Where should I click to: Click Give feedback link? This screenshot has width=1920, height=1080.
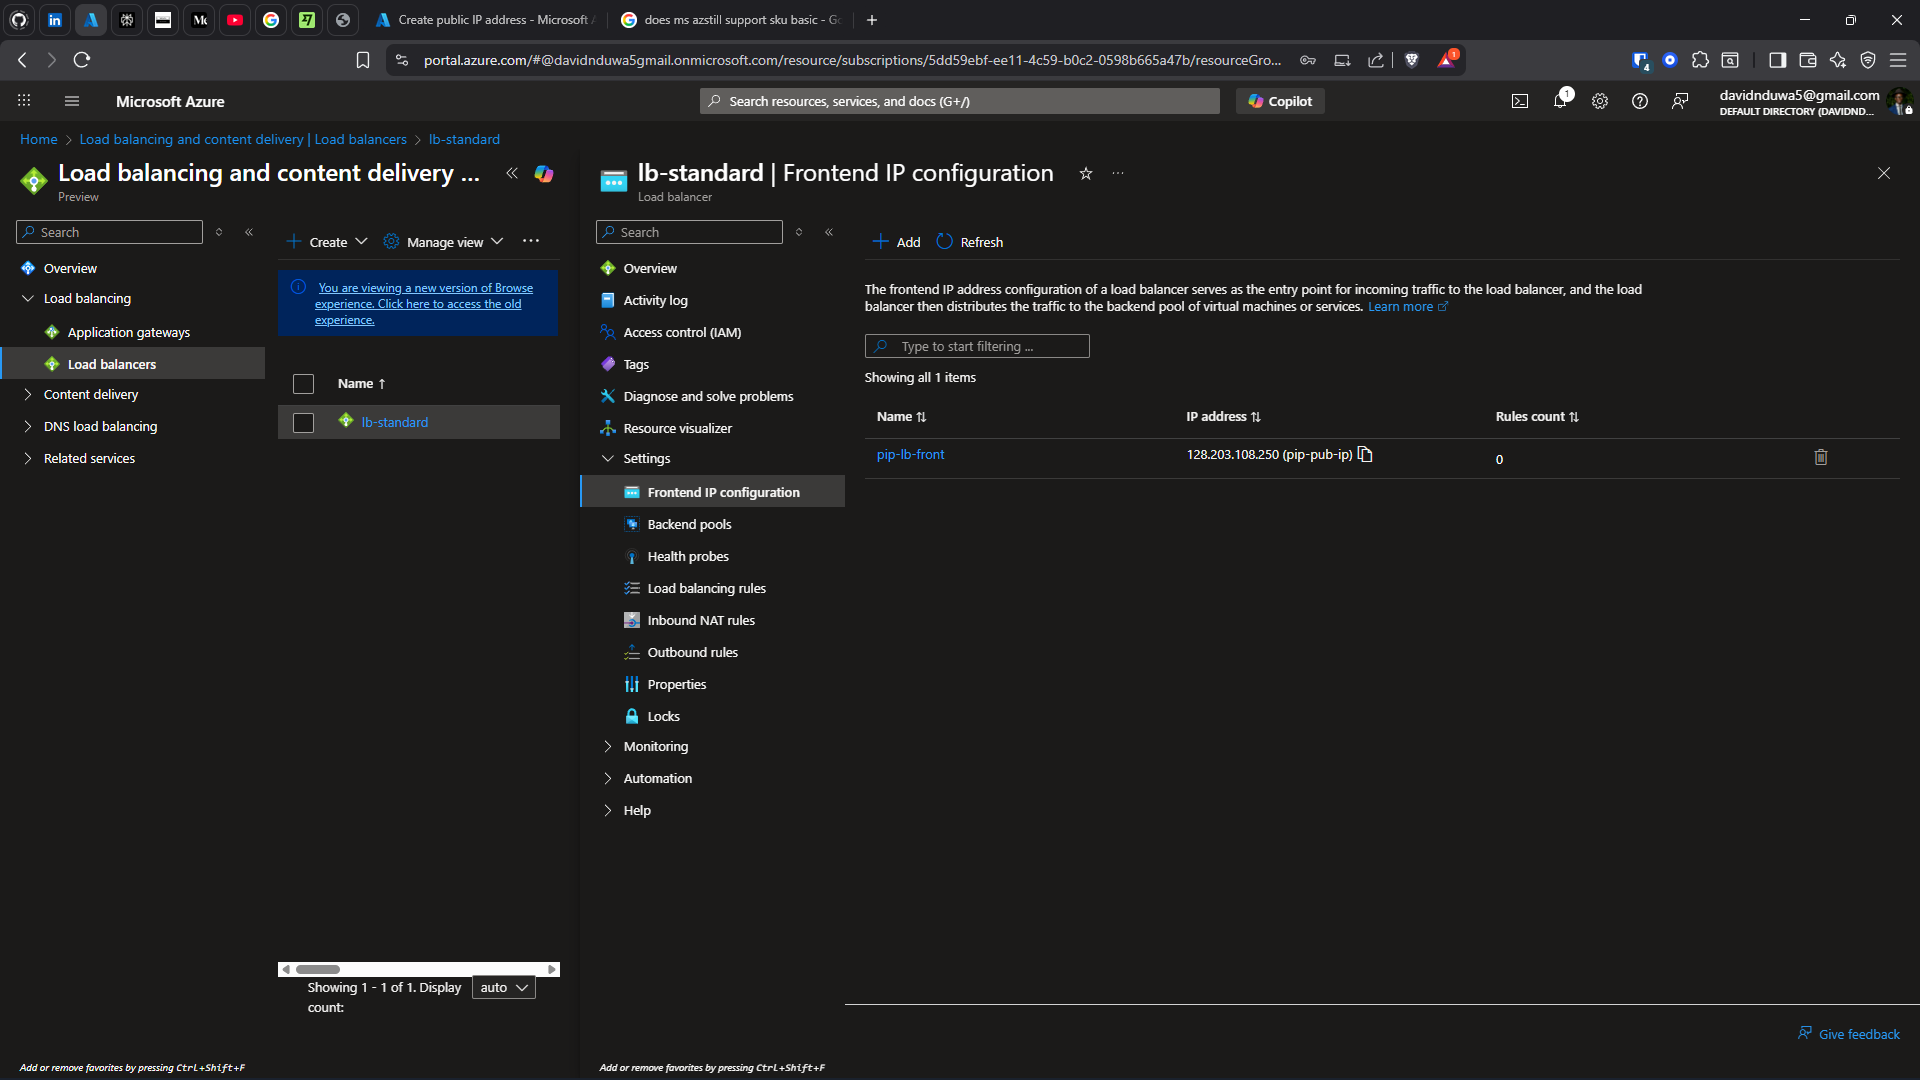click(x=1849, y=1034)
